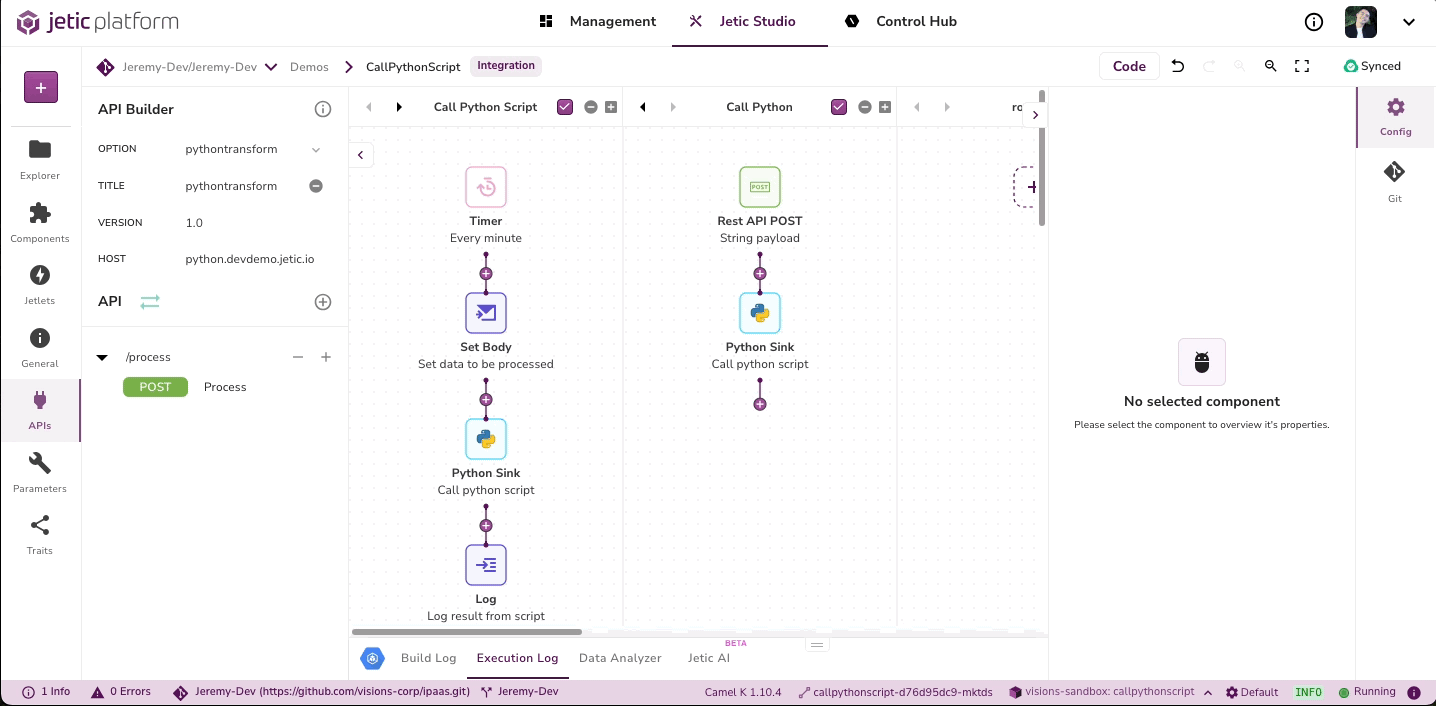Click the API swap arrows icon
This screenshot has height=706, width=1436.
[150, 301]
